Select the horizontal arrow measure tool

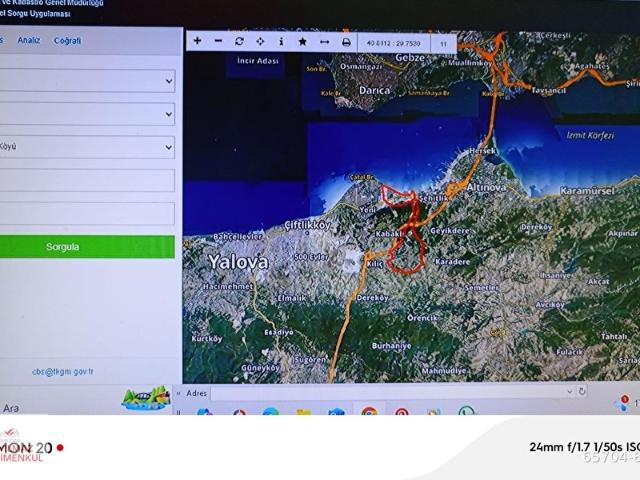coord(324,42)
